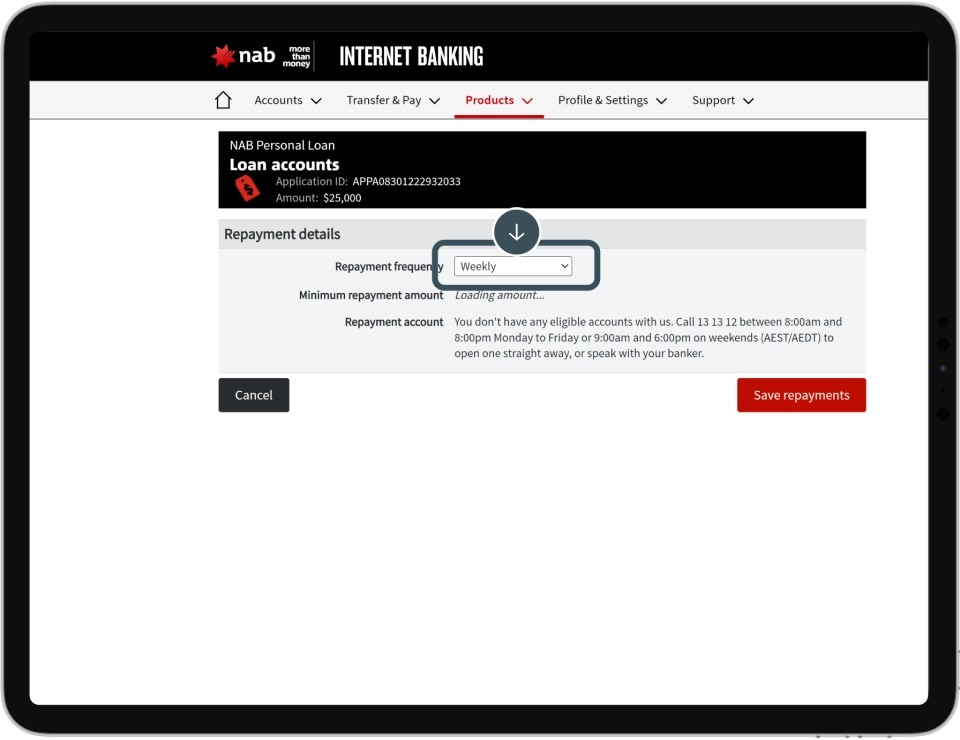960x740 pixels.
Task: Click the Application ID number text
Action: [406, 182]
